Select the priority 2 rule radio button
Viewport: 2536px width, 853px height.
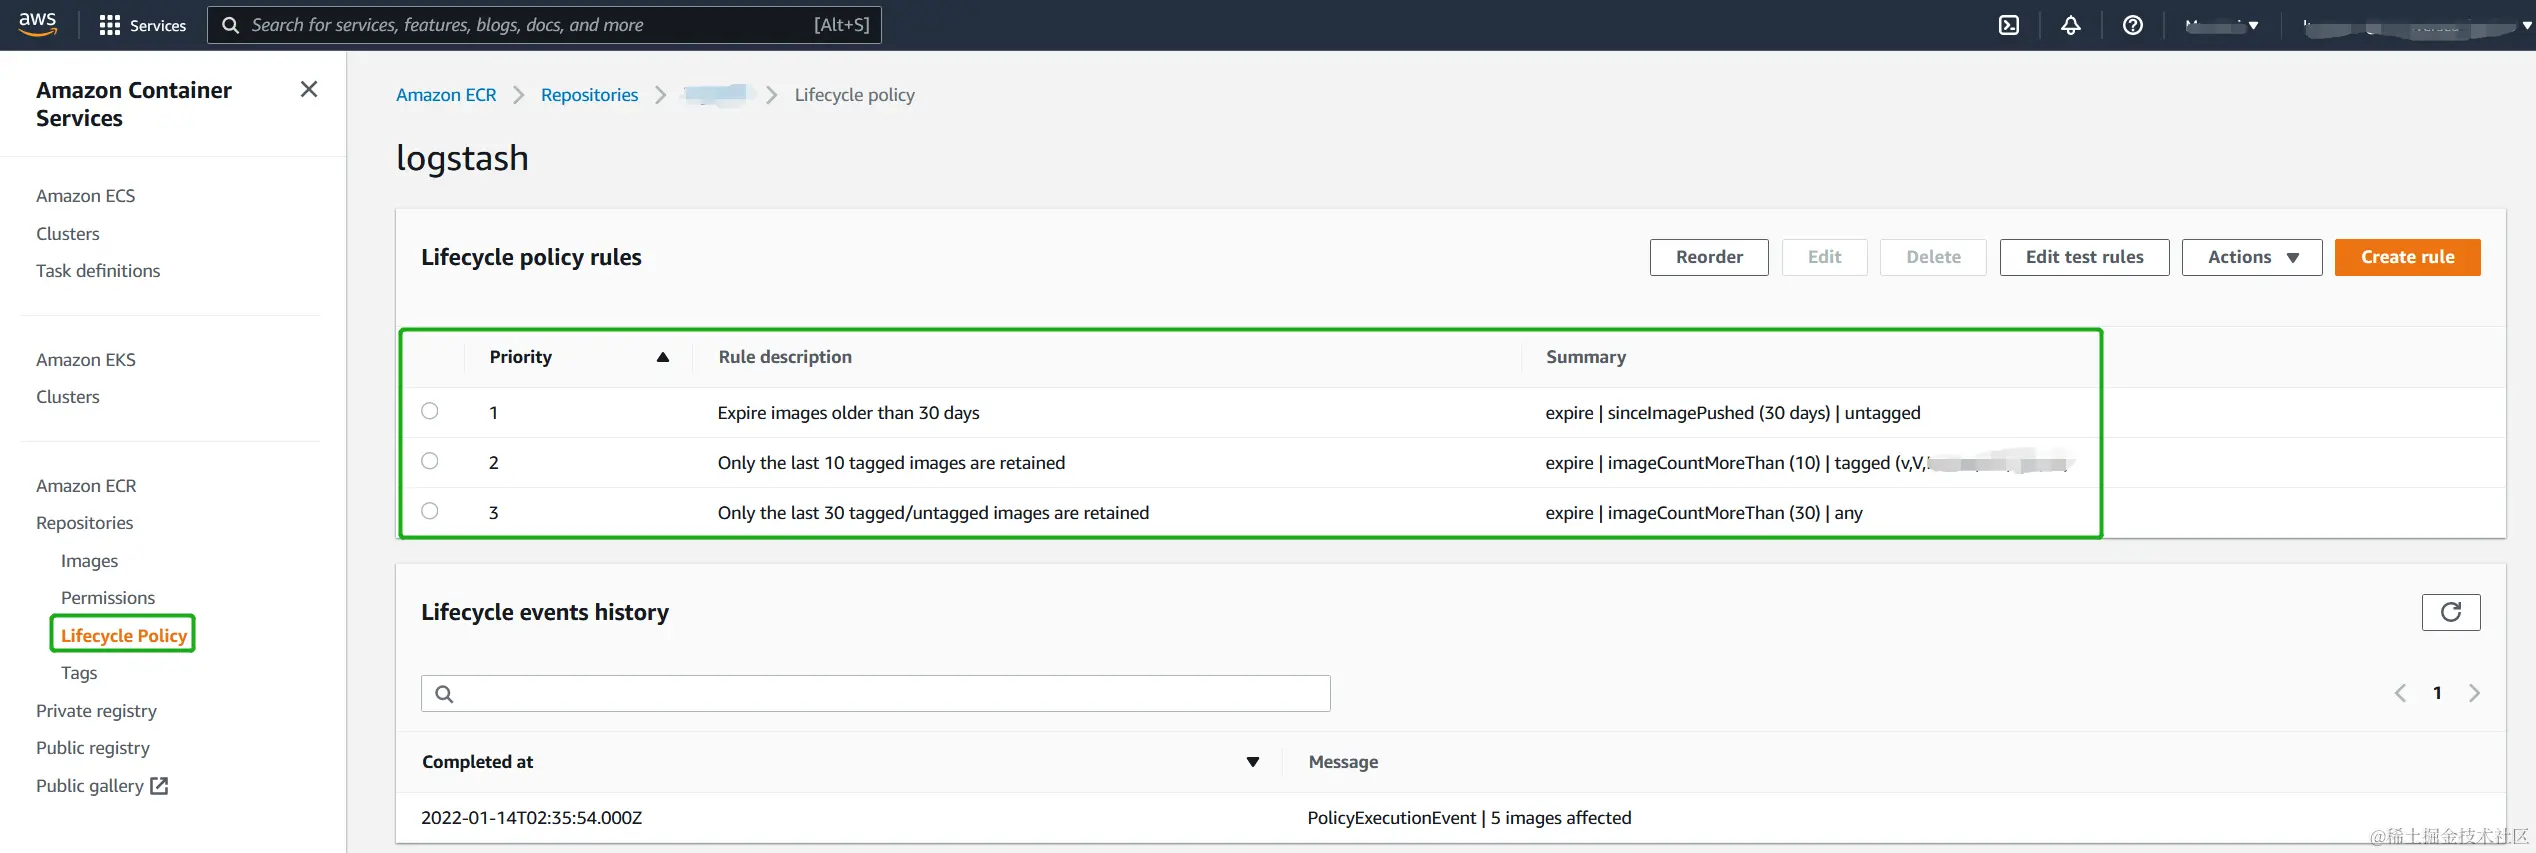430,461
